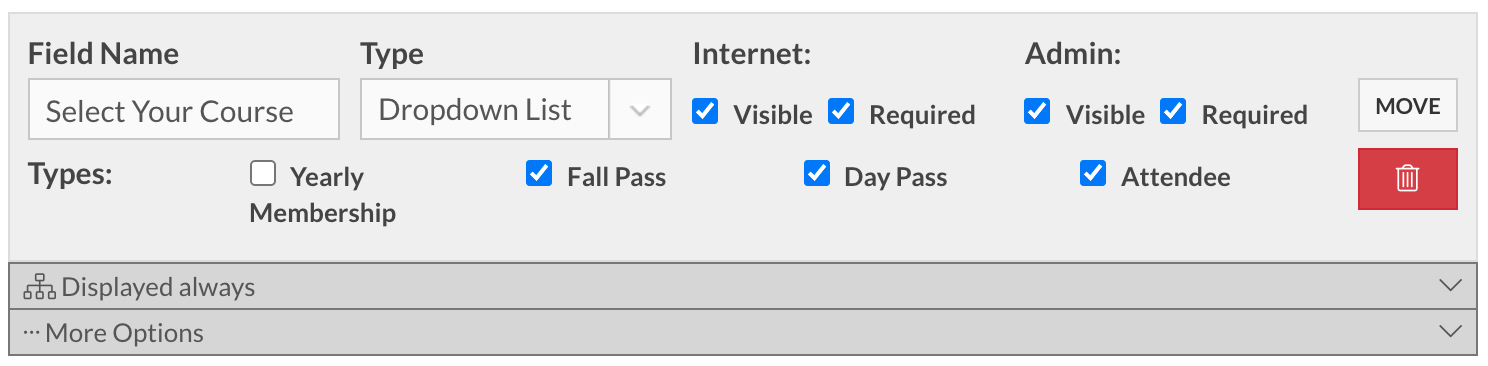Toggle the Admin Visible checkbox
Screen dimensions: 1488x366
coord(1037,111)
